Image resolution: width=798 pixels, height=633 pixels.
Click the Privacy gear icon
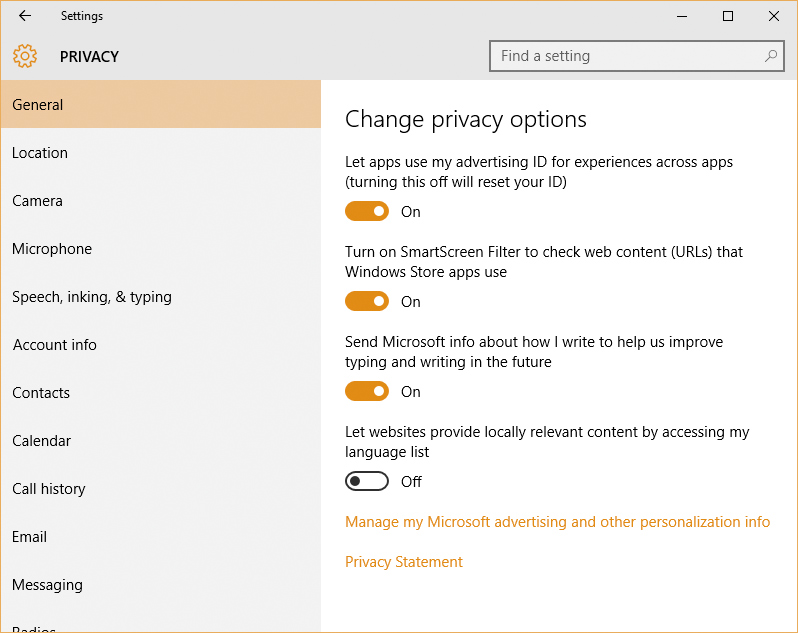pyautogui.click(x=25, y=56)
